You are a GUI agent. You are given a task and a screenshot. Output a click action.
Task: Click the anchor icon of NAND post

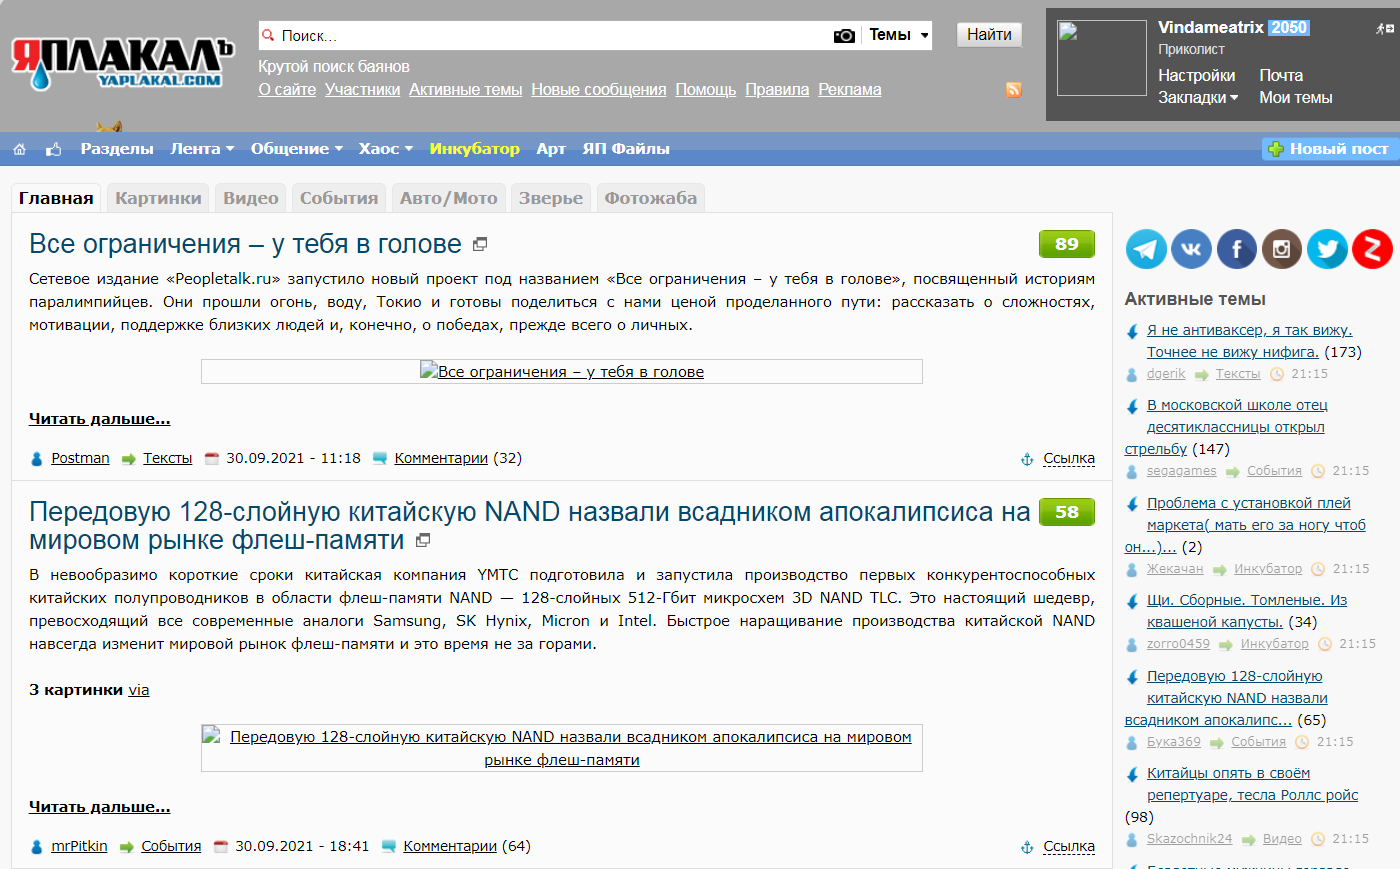[1027, 847]
